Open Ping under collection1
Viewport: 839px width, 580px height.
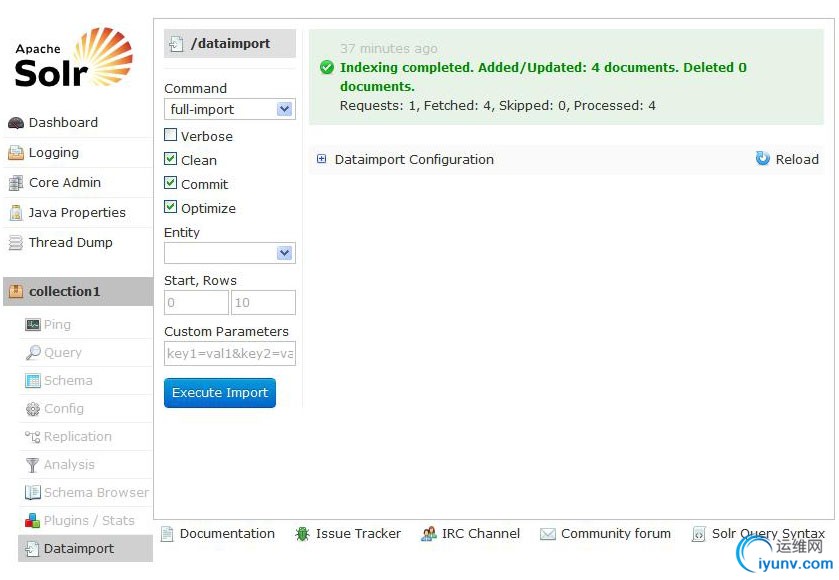(x=57, y=325)
